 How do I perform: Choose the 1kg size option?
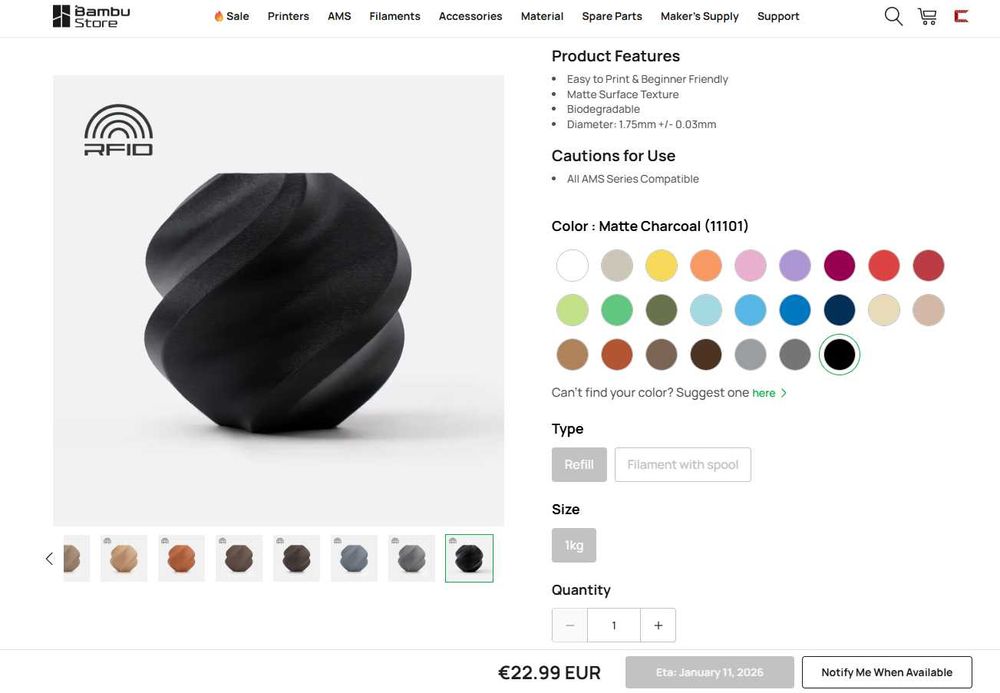[574, 545]
